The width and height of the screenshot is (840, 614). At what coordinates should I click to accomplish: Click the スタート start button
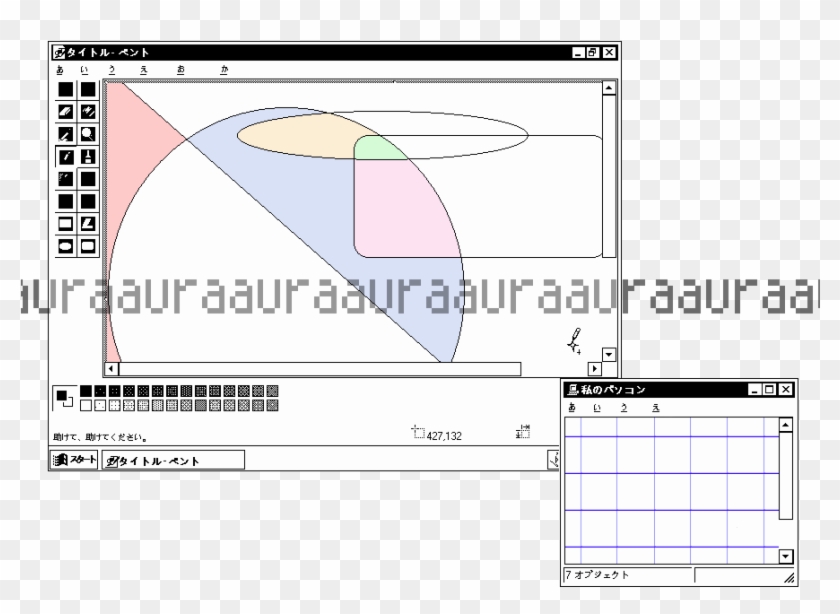click(76, 460)
